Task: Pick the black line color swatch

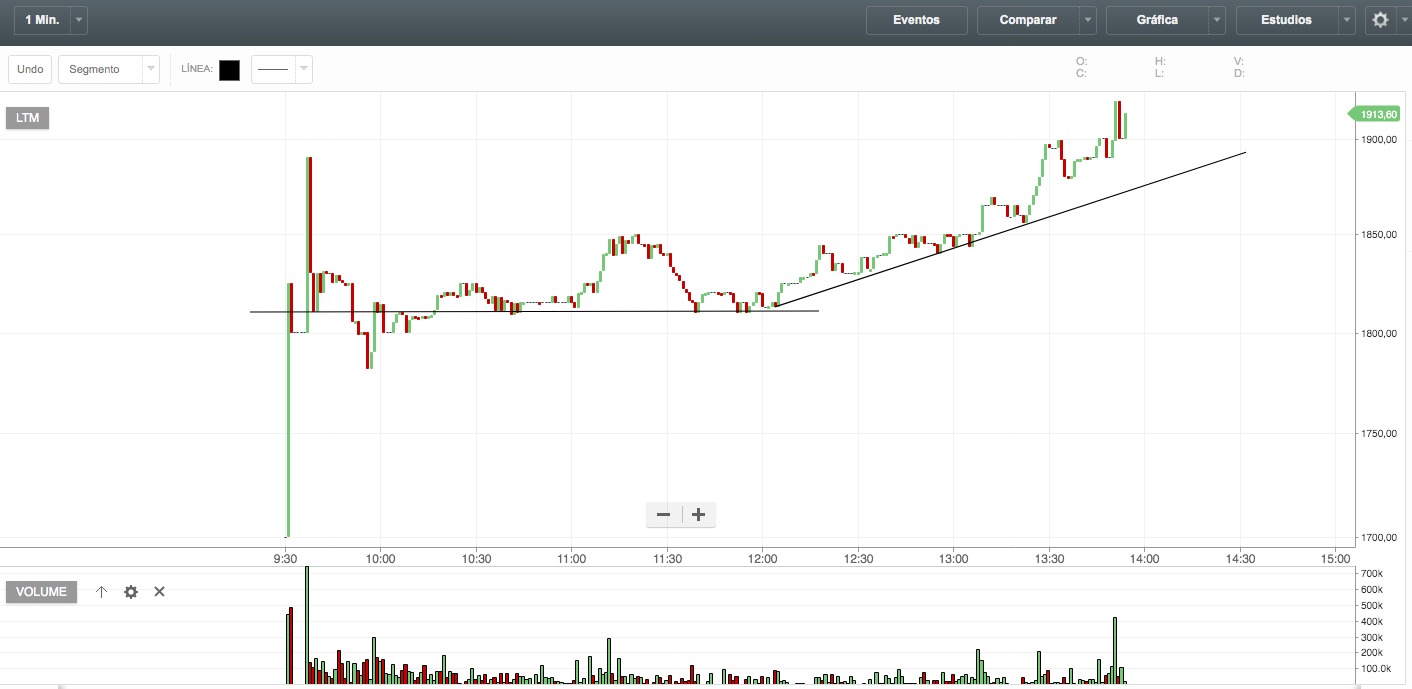Action: click(229, 70)
